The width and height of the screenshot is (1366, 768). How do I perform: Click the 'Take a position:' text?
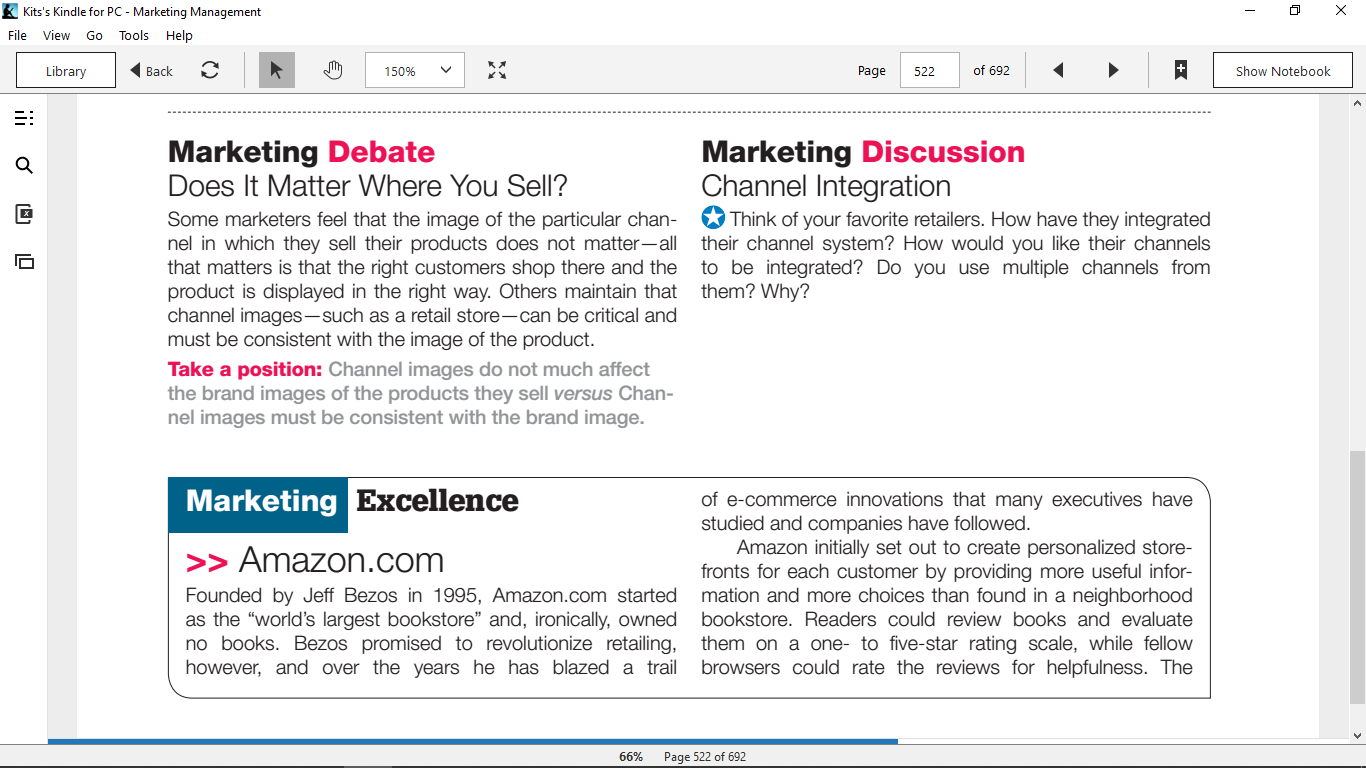(245, 369)
